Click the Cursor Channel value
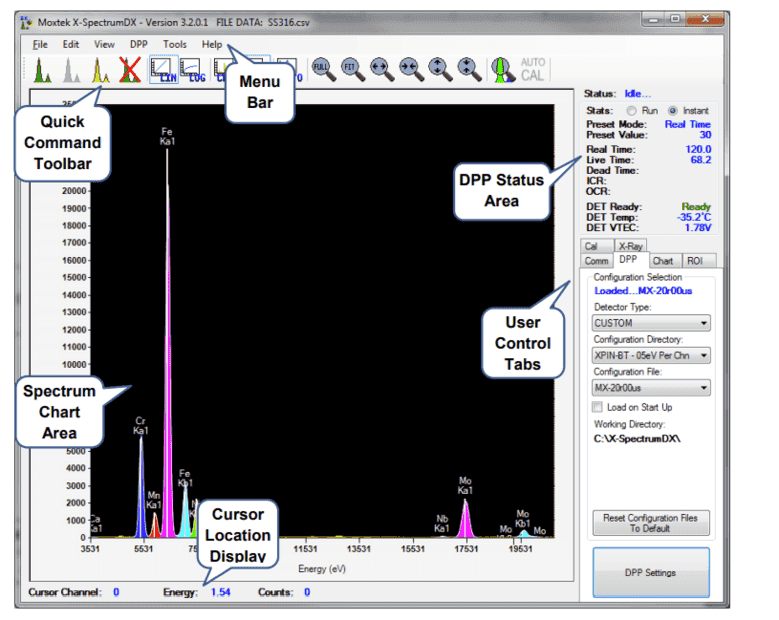Image resolution: width=779 pixels, height=620 pixels. point(116,592)
